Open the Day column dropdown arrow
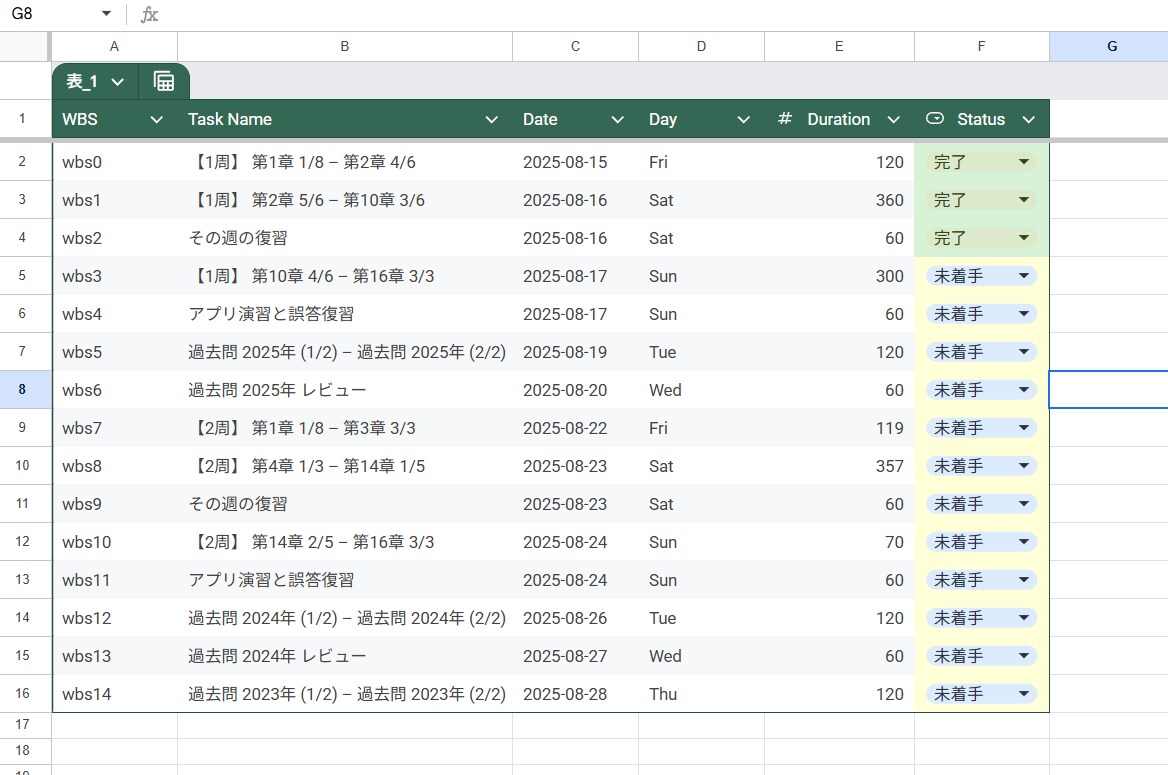1168x775 pixels. click(743, 119)
